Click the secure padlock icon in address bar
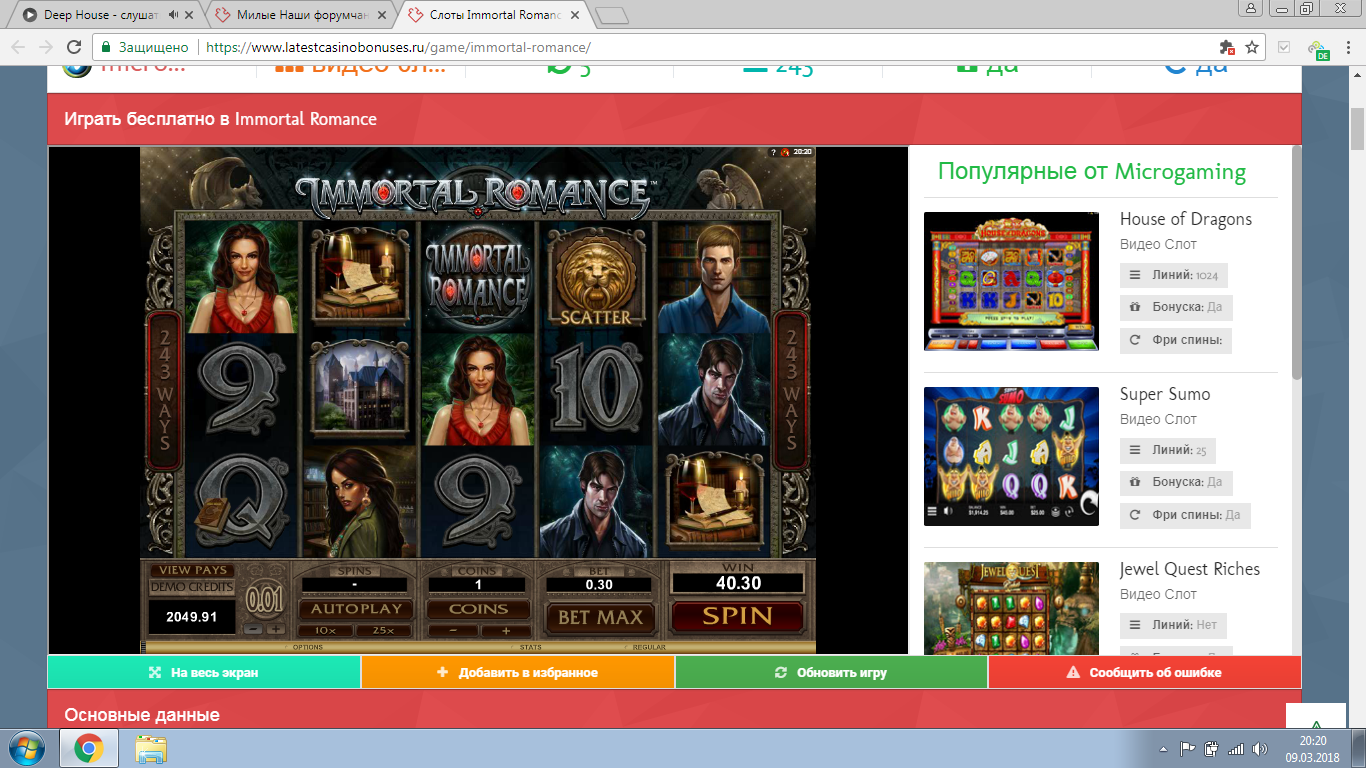Image resolution: width=1366 pixels, height=768 pixels. click(x=106, y=47)
